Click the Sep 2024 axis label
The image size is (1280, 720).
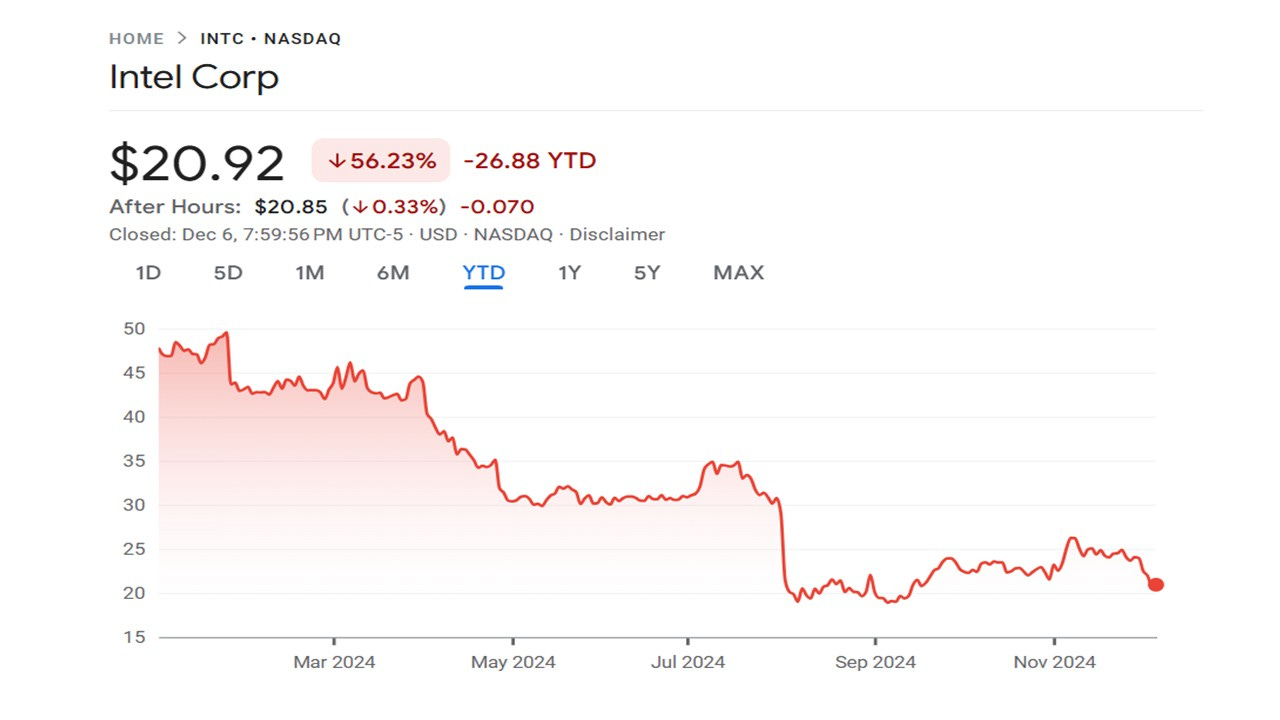pyautogui.click(x=875, y=662)
